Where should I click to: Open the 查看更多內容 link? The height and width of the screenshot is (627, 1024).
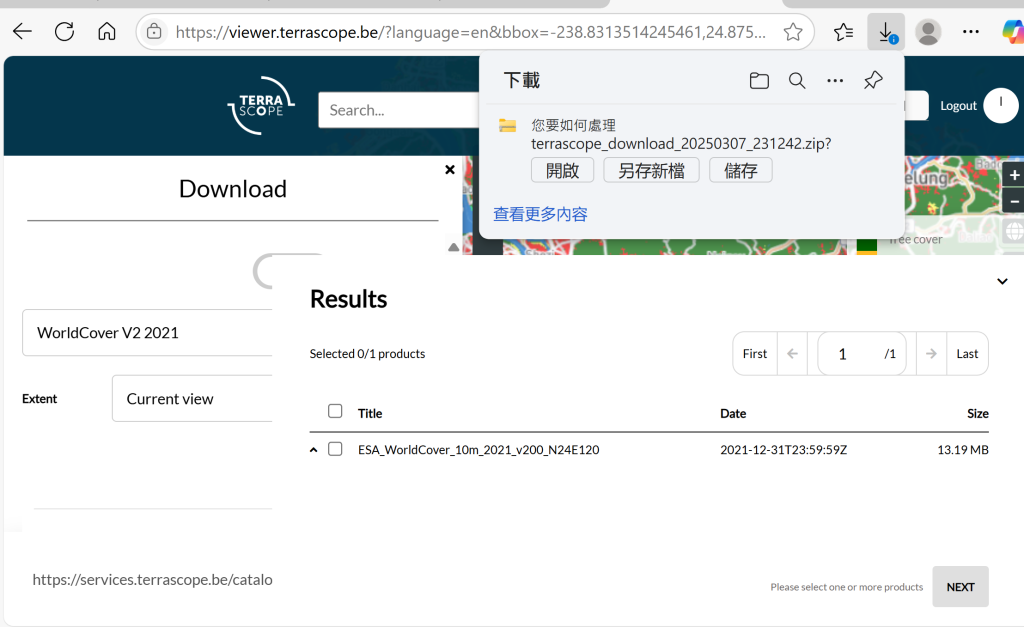pyautogui.click(x=540, y=214)
